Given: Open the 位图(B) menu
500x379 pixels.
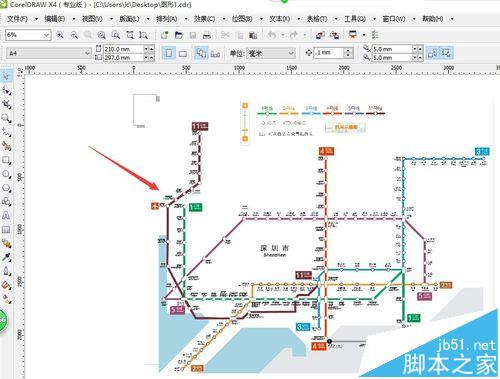Looking at the screenshot, I should [x=242, y=19].
